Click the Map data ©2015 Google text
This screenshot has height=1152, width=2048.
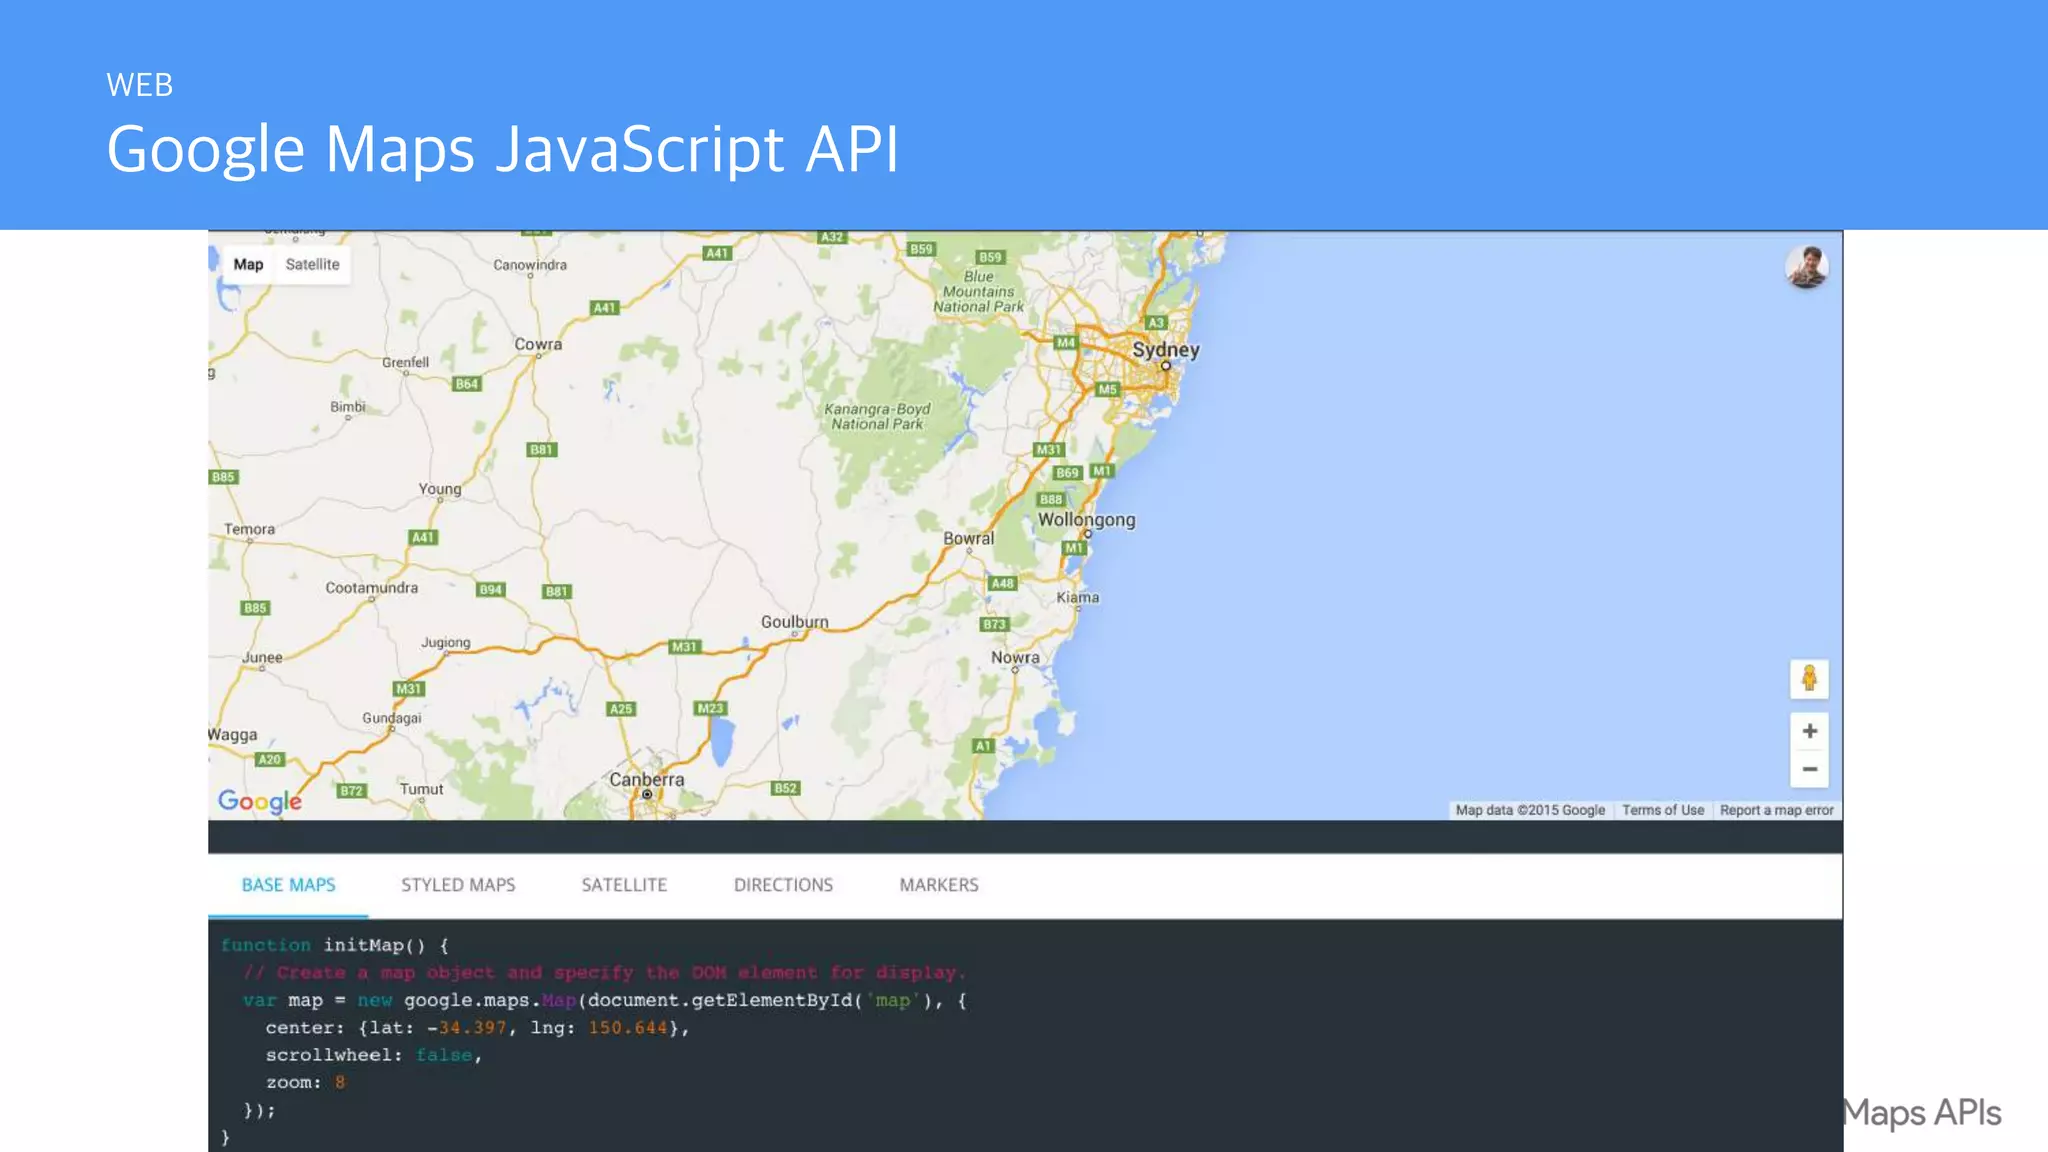[1530, 810]
